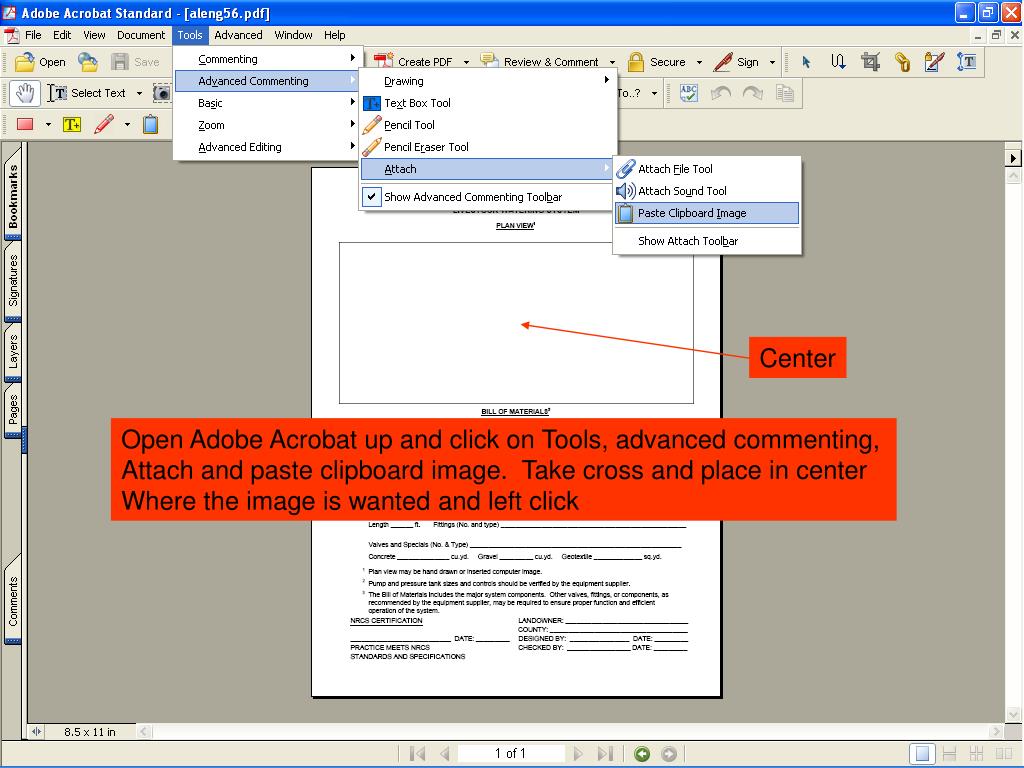Click the Sign pen icon
Image resolution: width=1024 pixels, height=768 pixels.
point(722,62)
